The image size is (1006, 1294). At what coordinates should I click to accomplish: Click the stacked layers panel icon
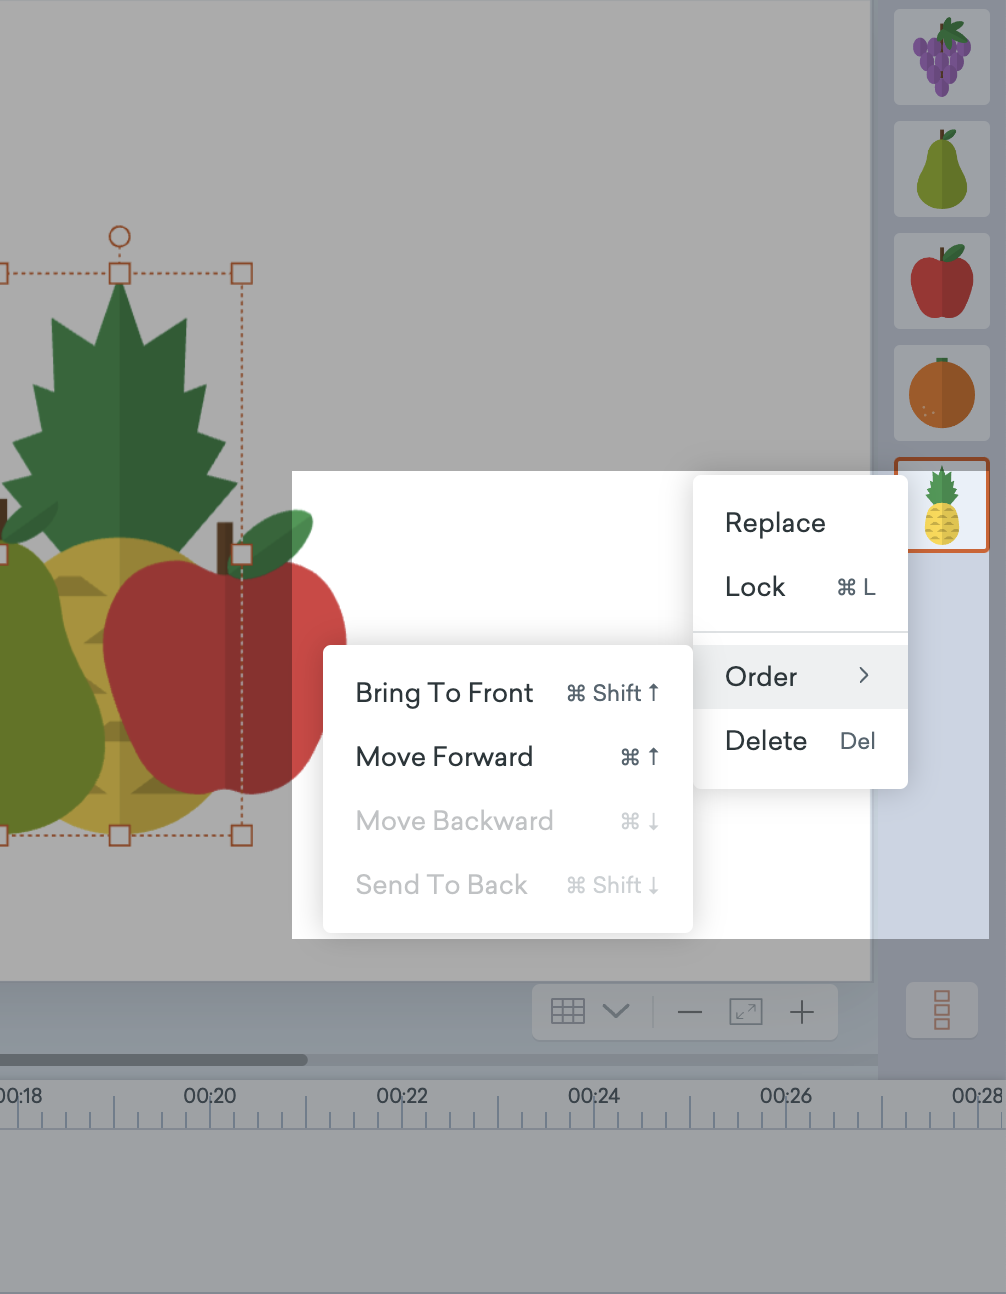click(941, 1010)
